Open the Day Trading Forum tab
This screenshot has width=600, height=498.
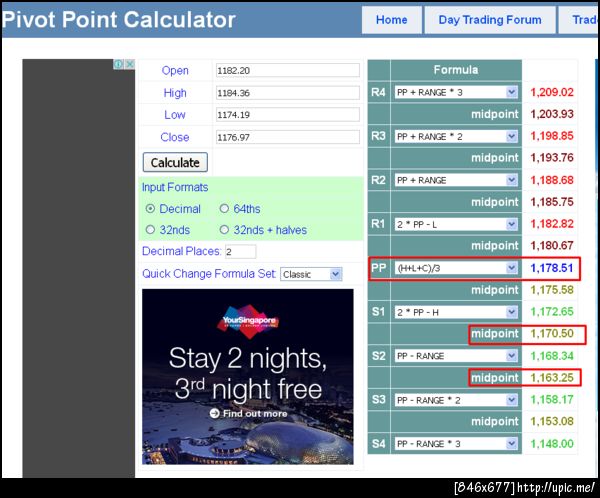[x=490, y=20]
